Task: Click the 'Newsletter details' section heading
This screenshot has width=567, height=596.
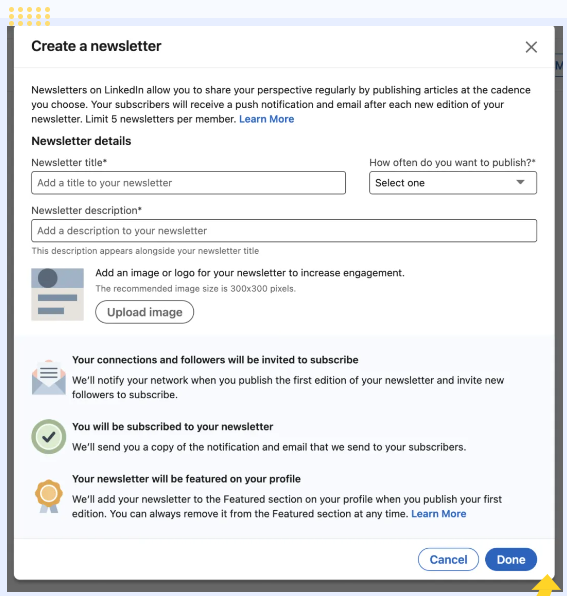Action: [81, 141]
